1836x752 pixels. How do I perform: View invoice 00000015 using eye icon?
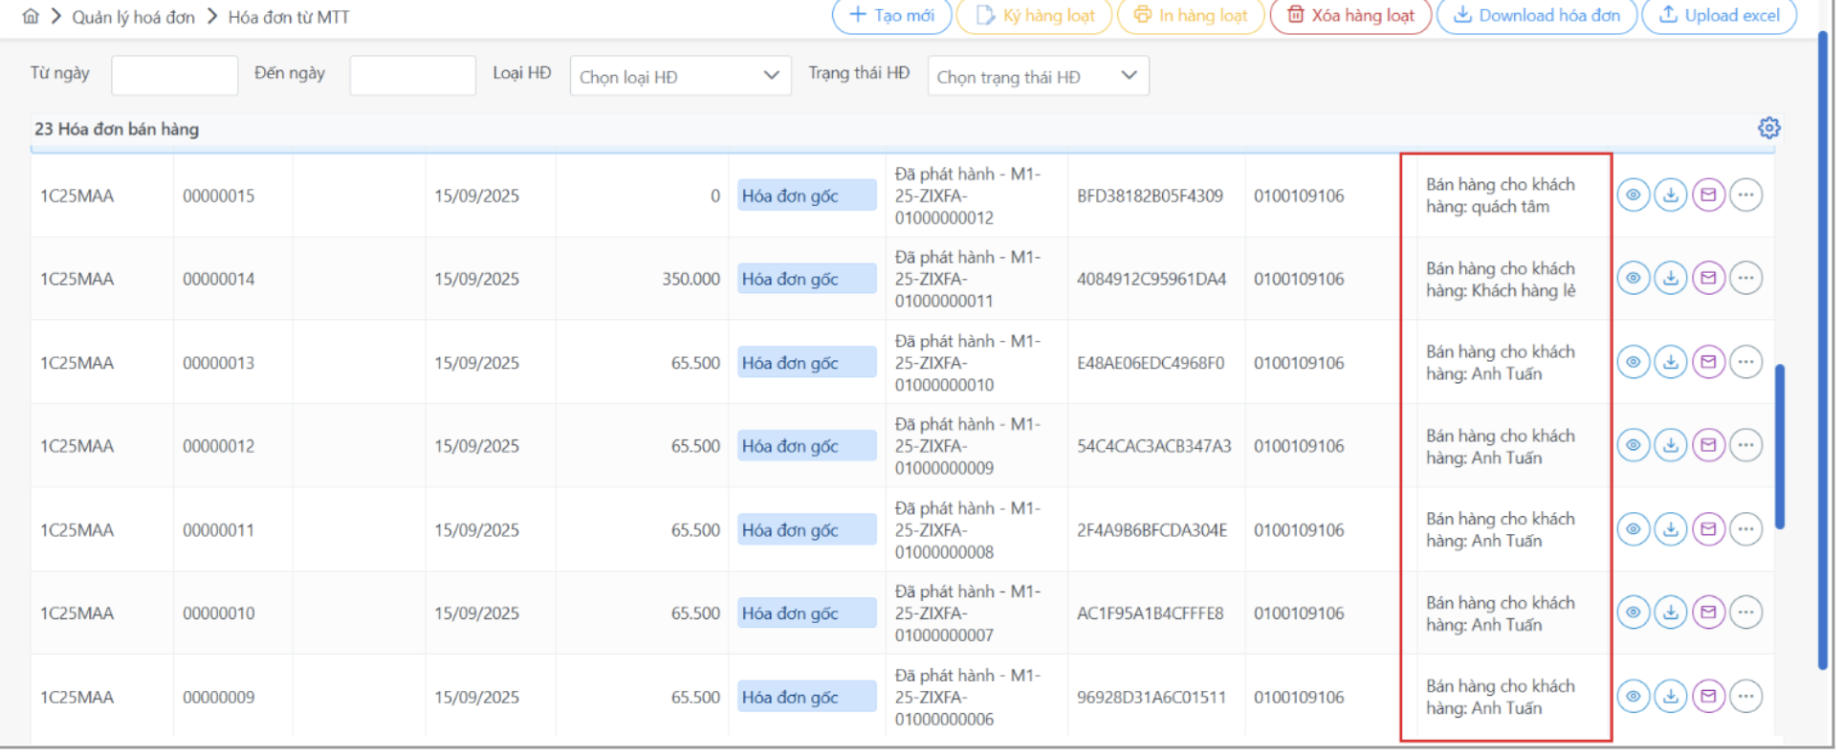point(1632,195)
